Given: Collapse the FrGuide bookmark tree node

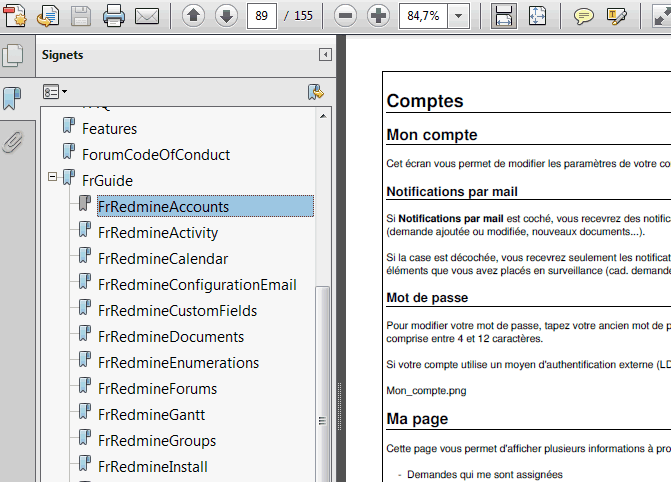Looking at the screenshot, I should (52, 177).
